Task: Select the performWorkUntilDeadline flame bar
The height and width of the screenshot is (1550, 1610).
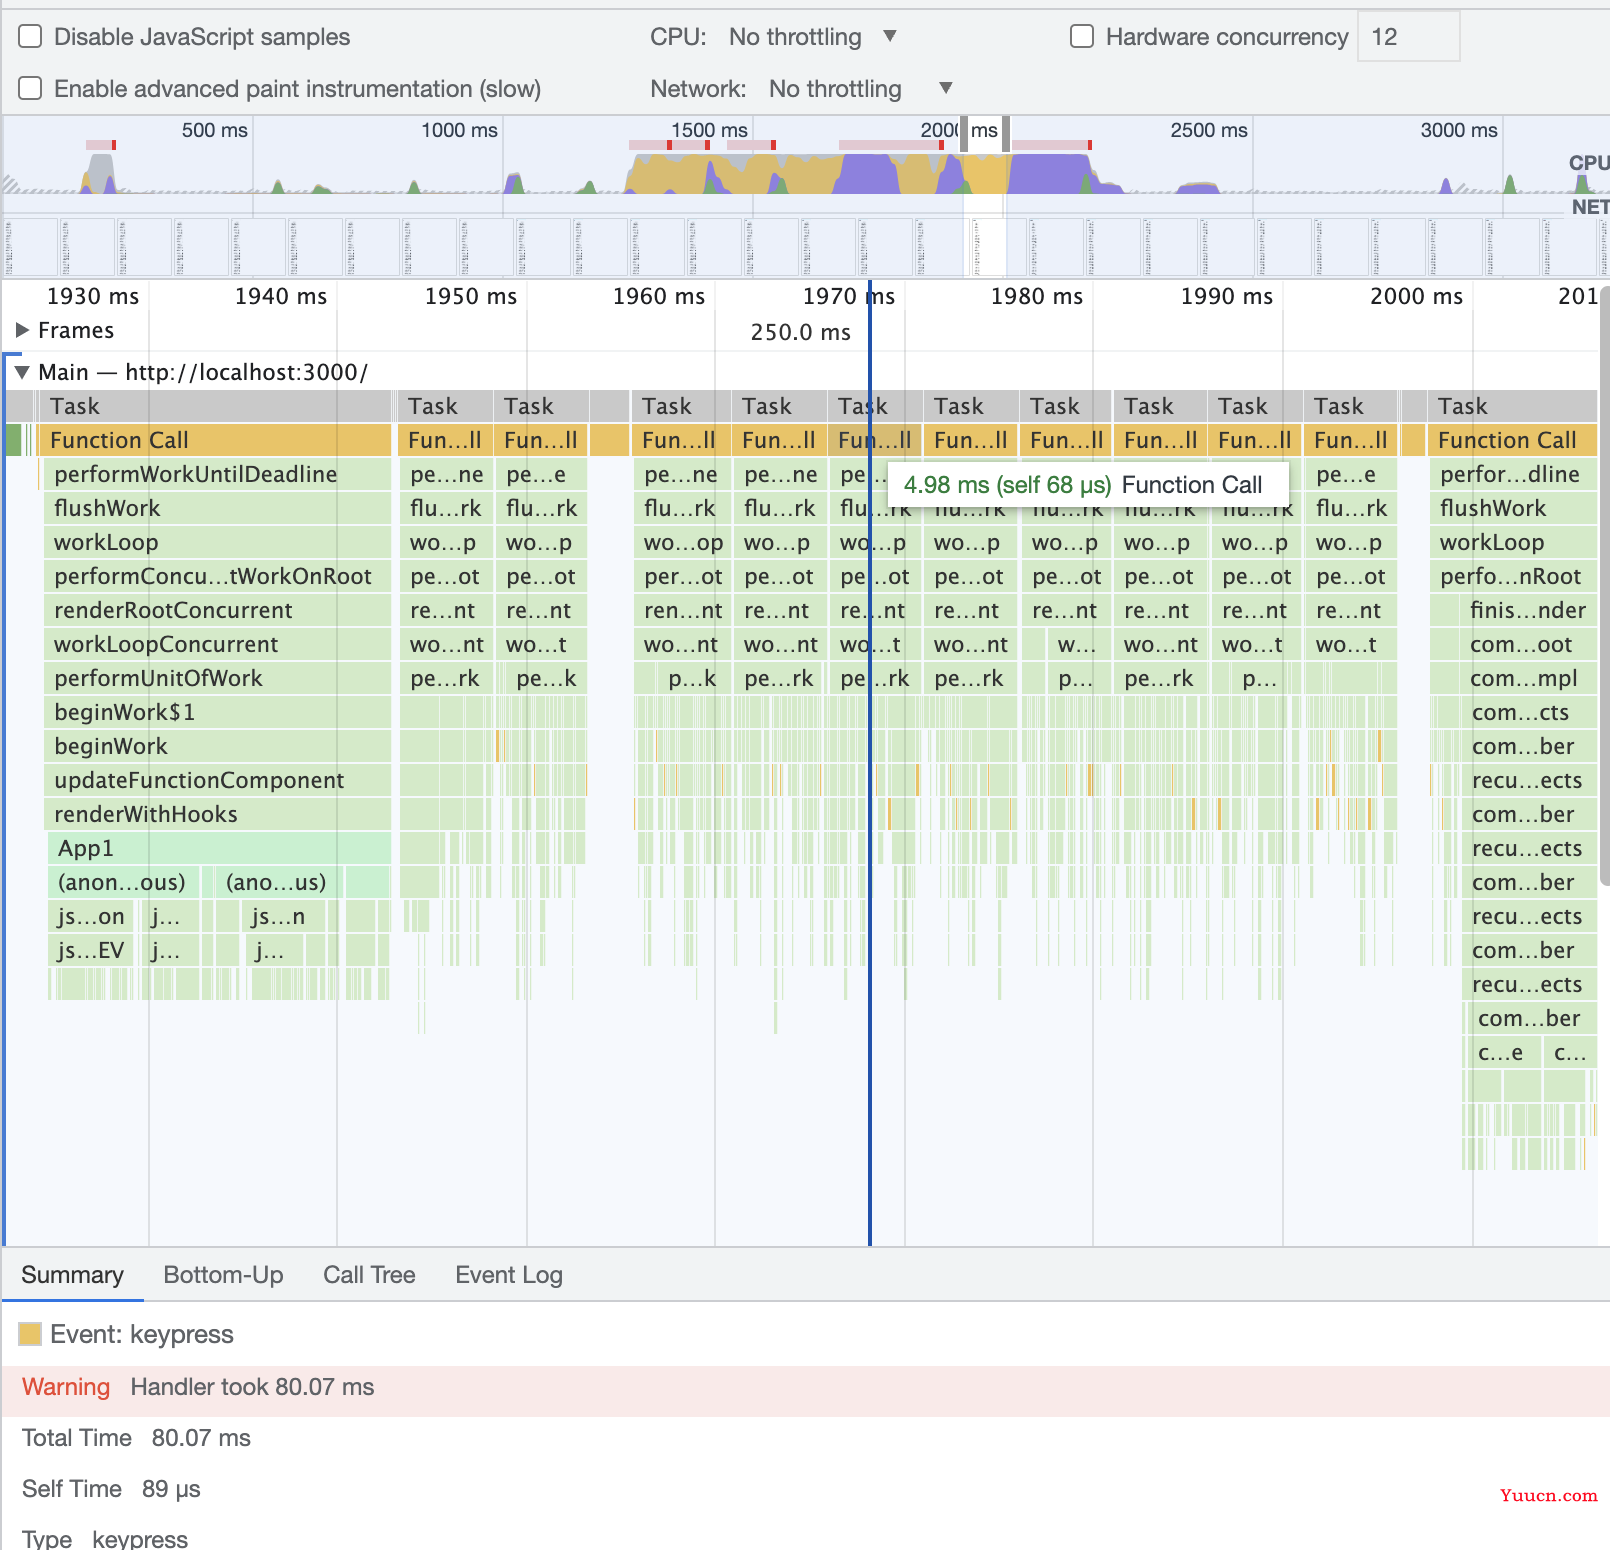Action: click(215, 474)
